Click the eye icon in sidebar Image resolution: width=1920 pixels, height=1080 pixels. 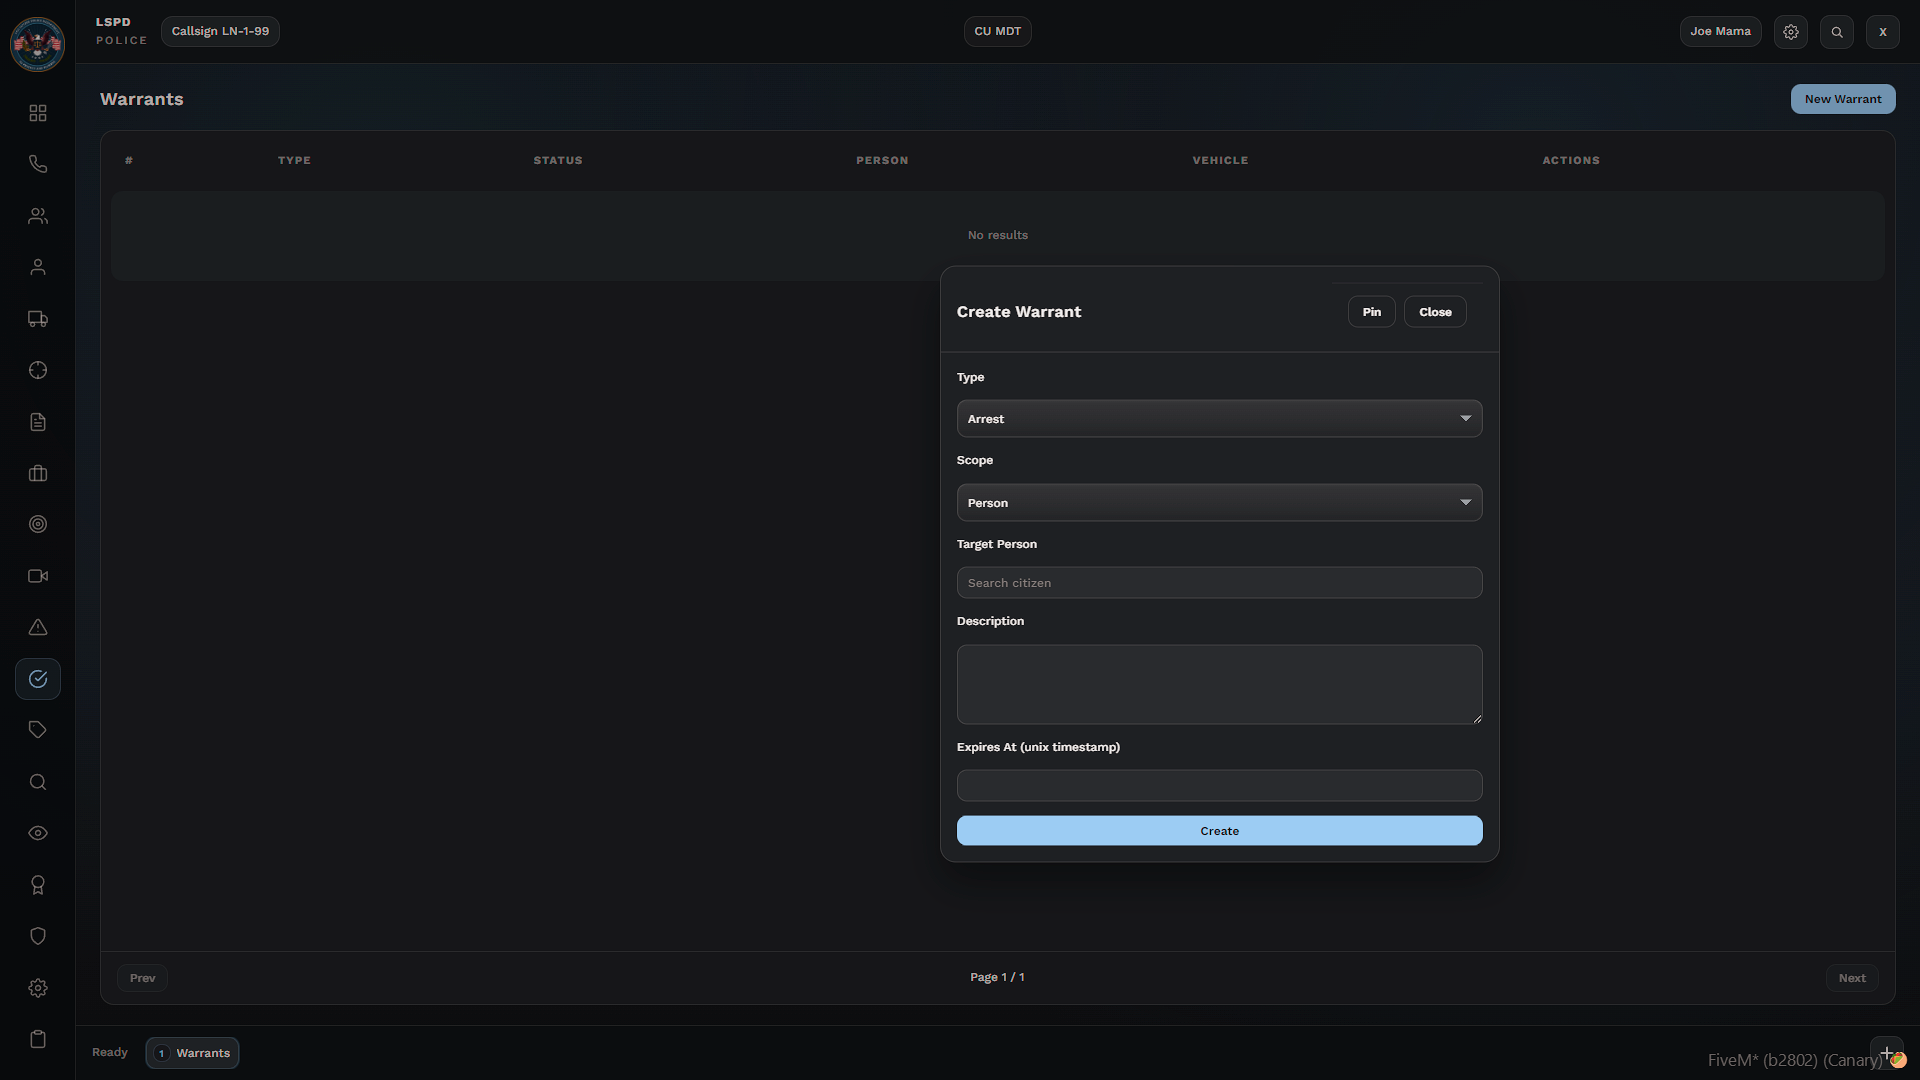[38, 833]
